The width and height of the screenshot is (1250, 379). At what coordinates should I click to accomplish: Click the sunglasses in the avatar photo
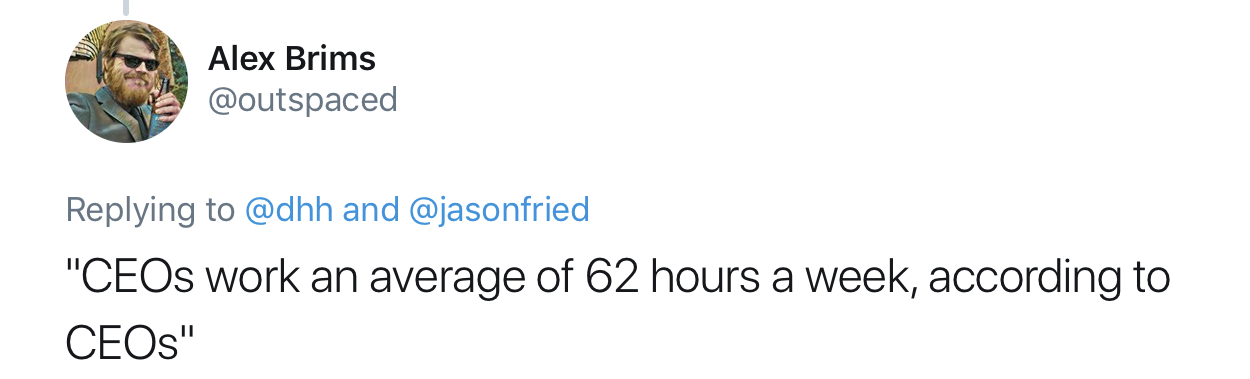[136, 62]
